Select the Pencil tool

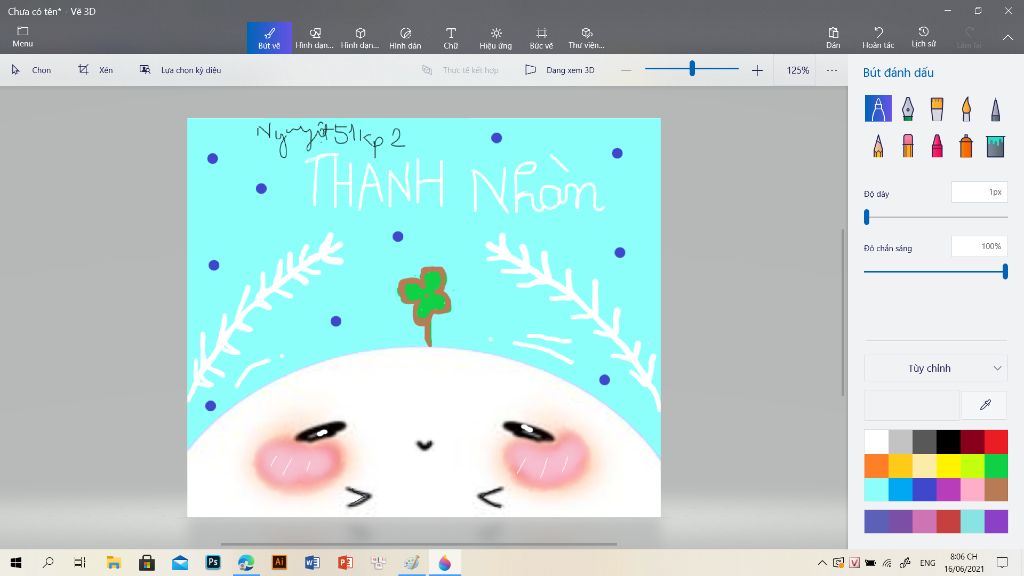tap(878, 145)
